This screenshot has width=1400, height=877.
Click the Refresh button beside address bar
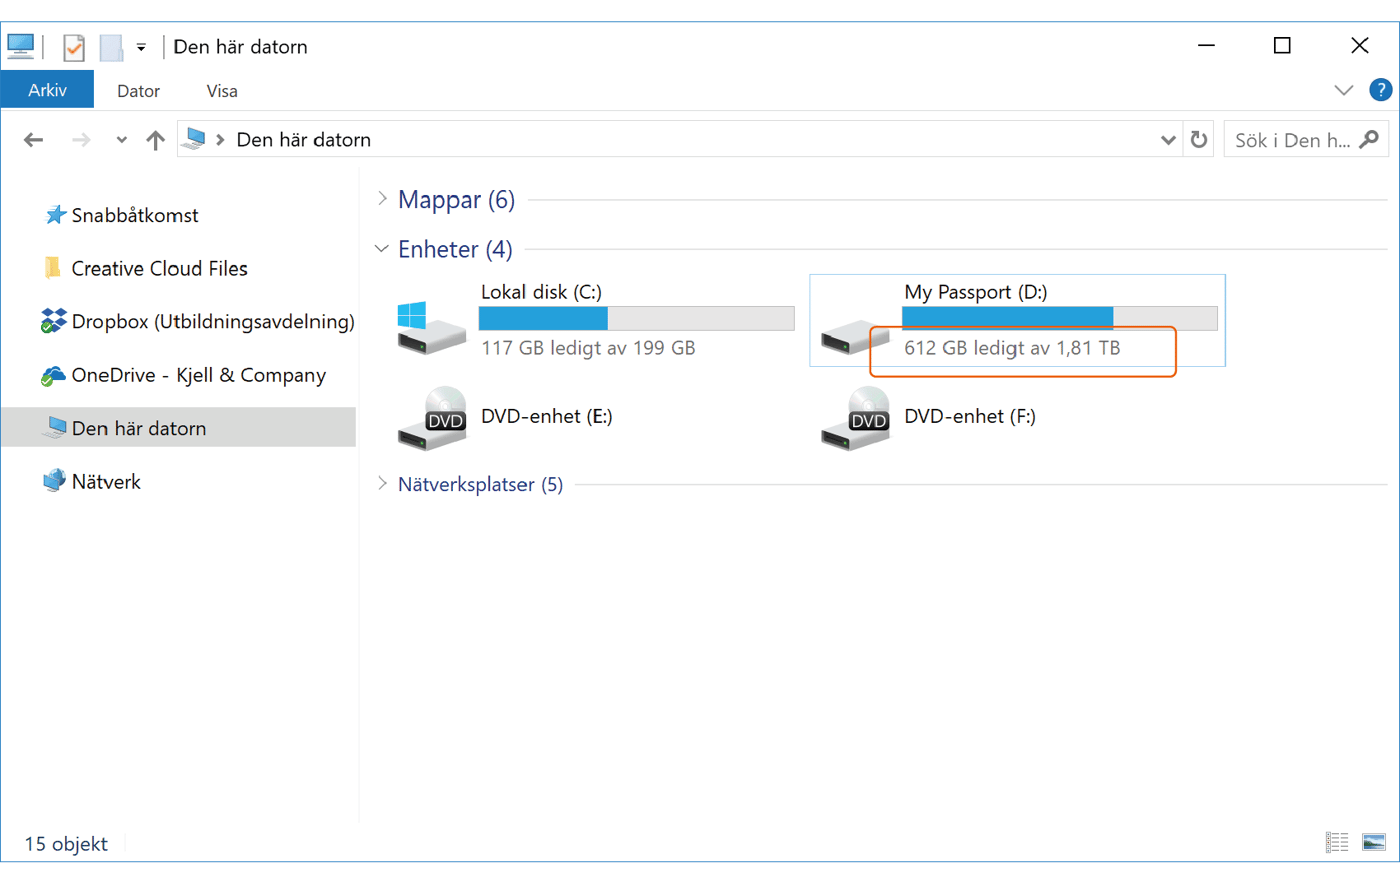point(1199,140)
